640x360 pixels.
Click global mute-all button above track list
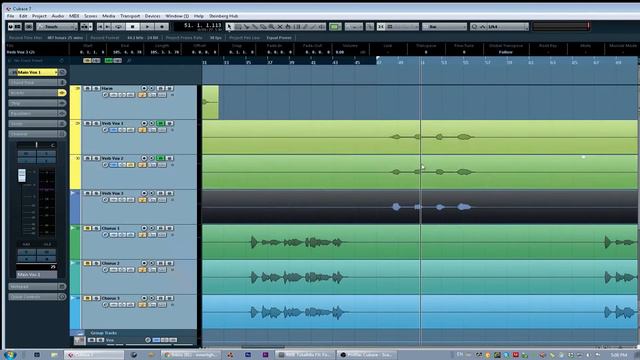pyautogui.click(x=87, y=60)
